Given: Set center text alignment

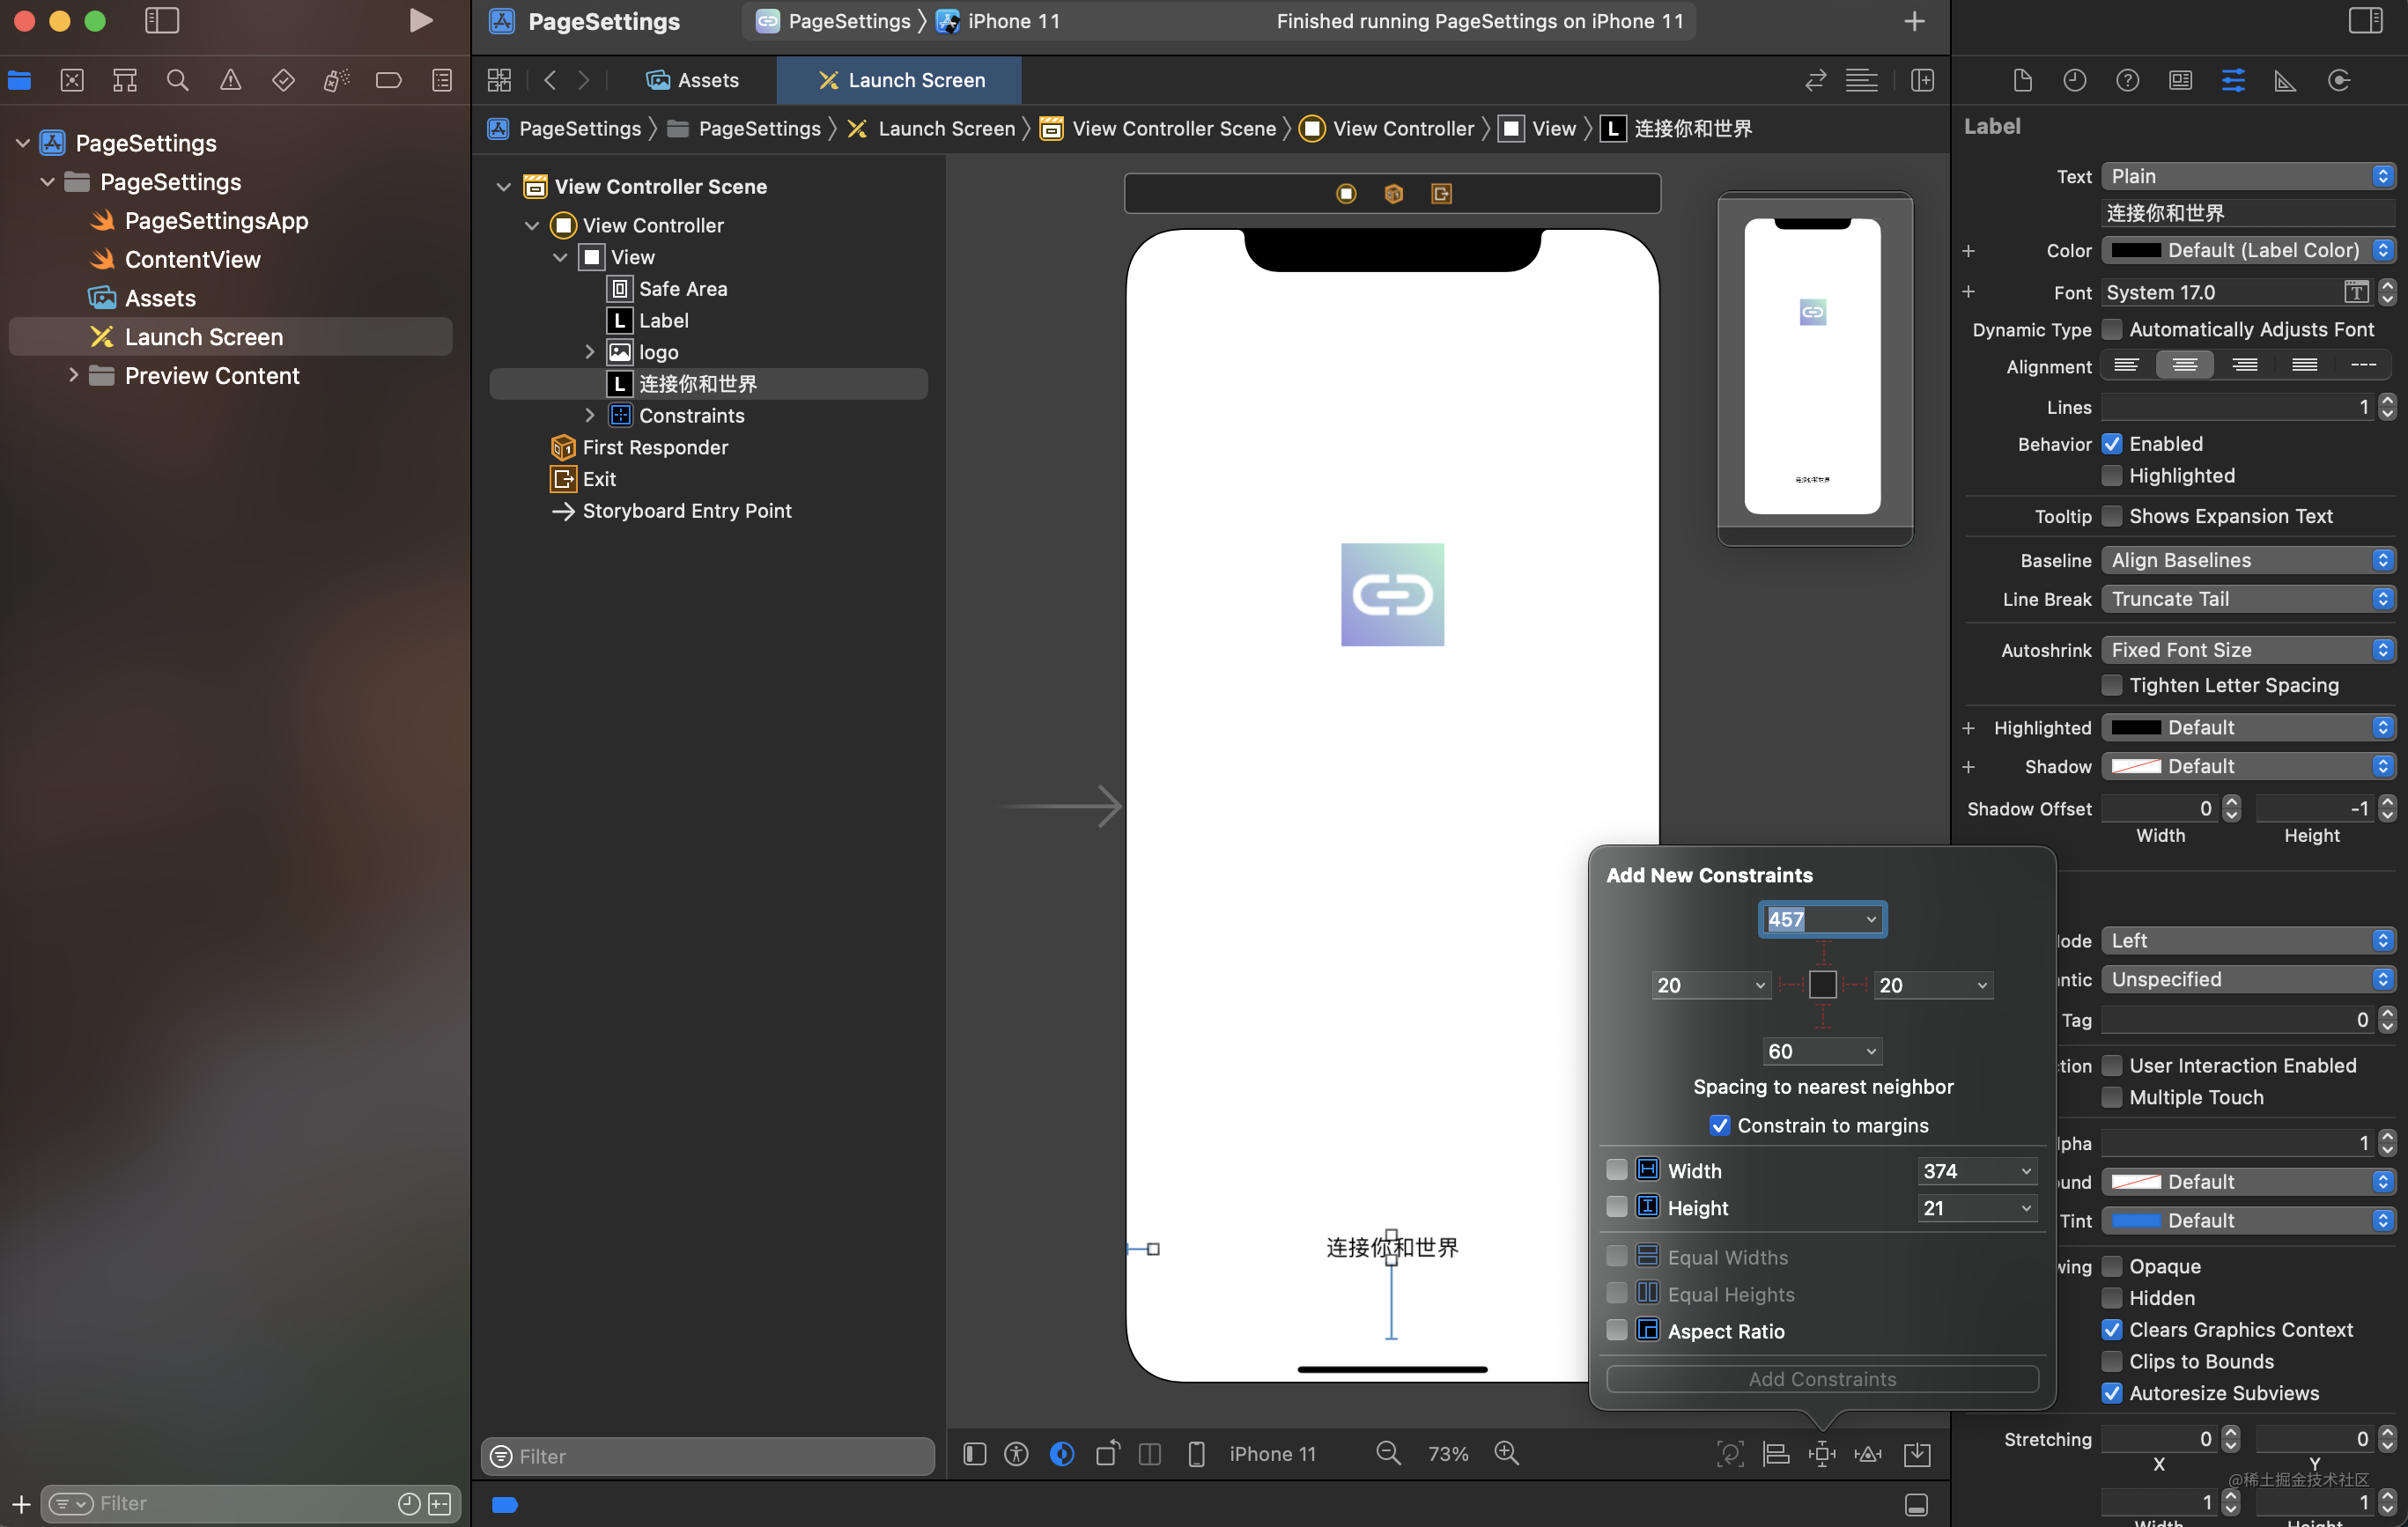Looking at the screenshot, I should [x=2184, y=365].
